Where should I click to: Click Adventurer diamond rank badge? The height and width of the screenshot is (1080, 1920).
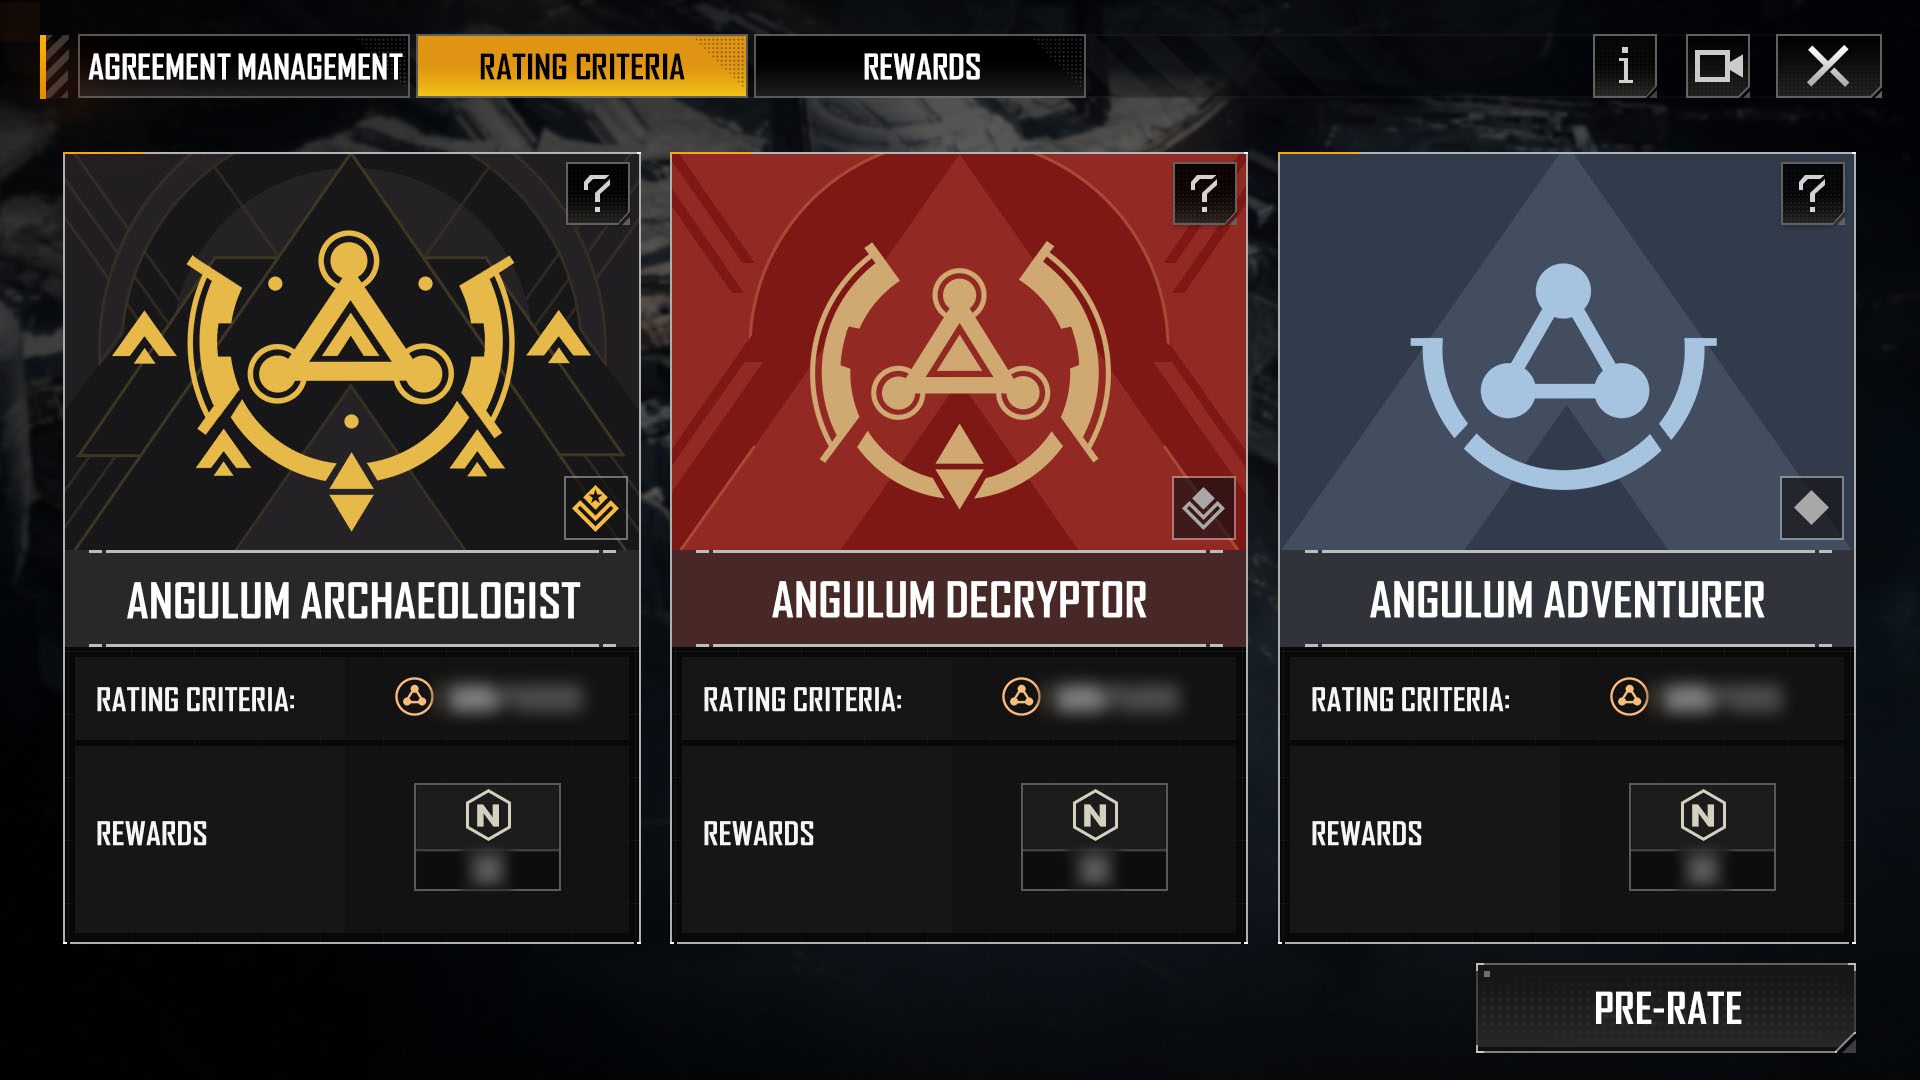point(1812,508)
